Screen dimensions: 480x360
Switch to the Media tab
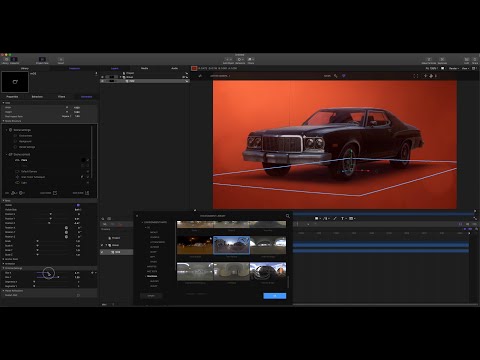144,68
